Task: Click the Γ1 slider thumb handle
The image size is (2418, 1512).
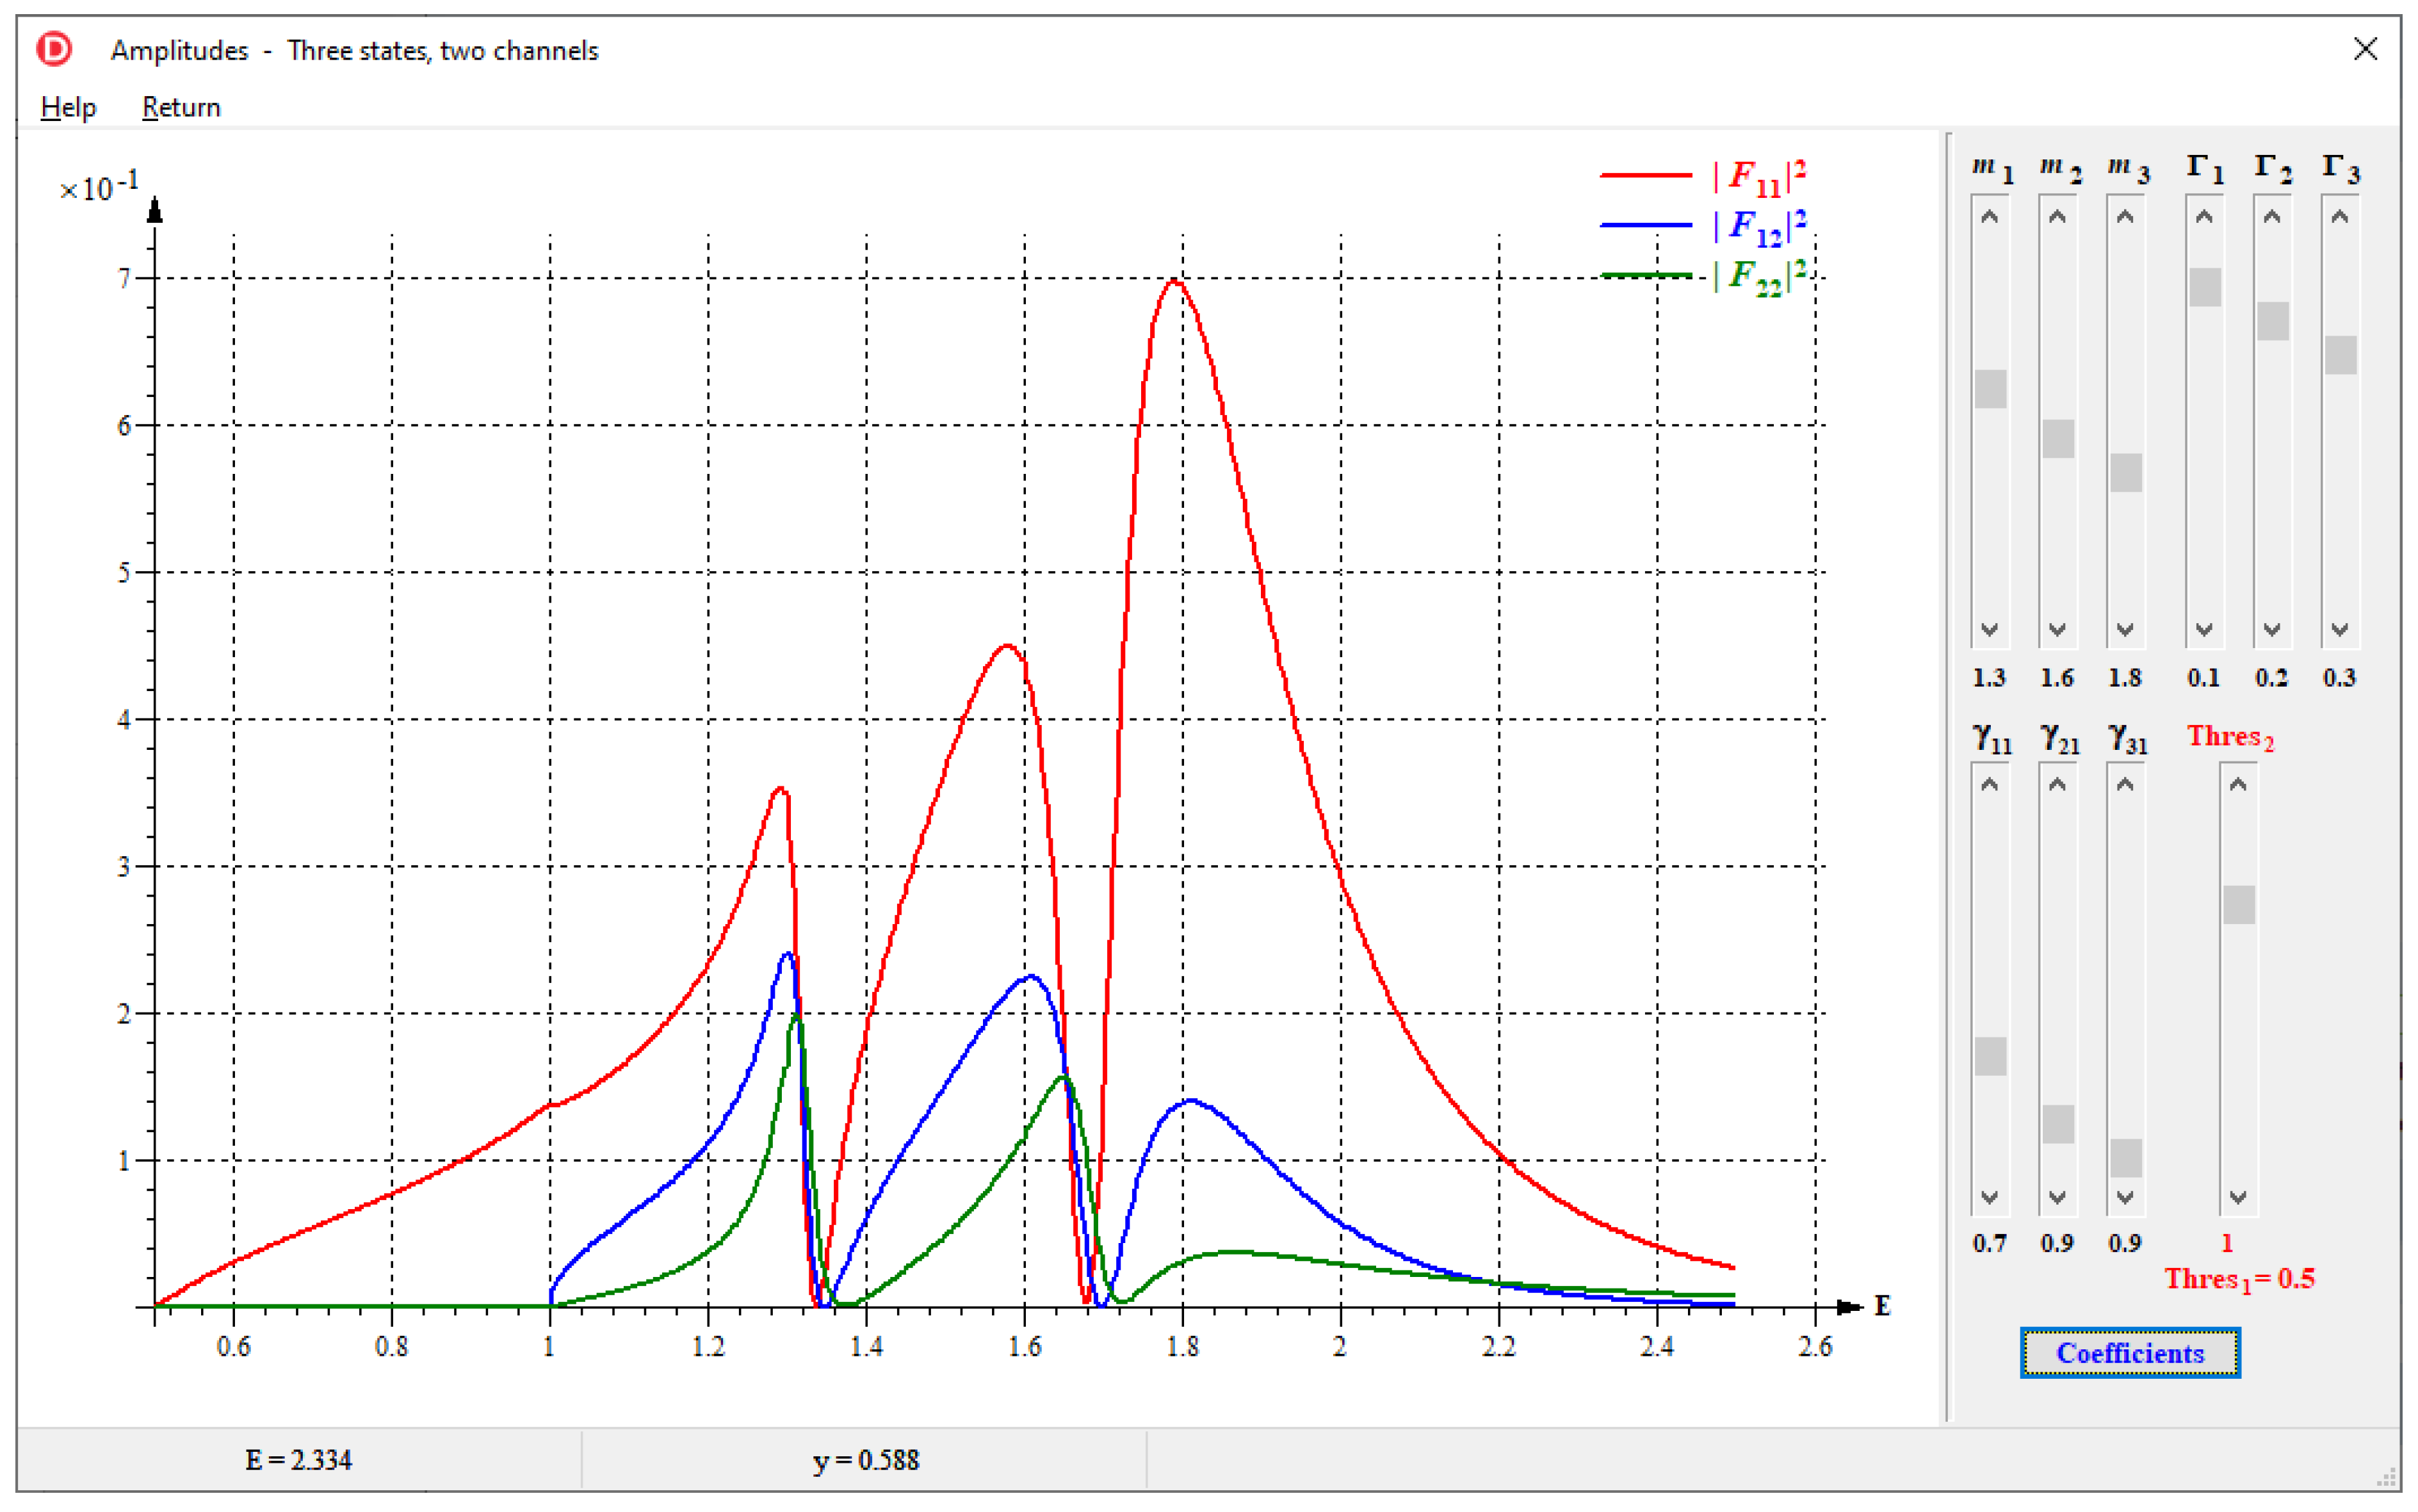Action: coord(2204,287)
